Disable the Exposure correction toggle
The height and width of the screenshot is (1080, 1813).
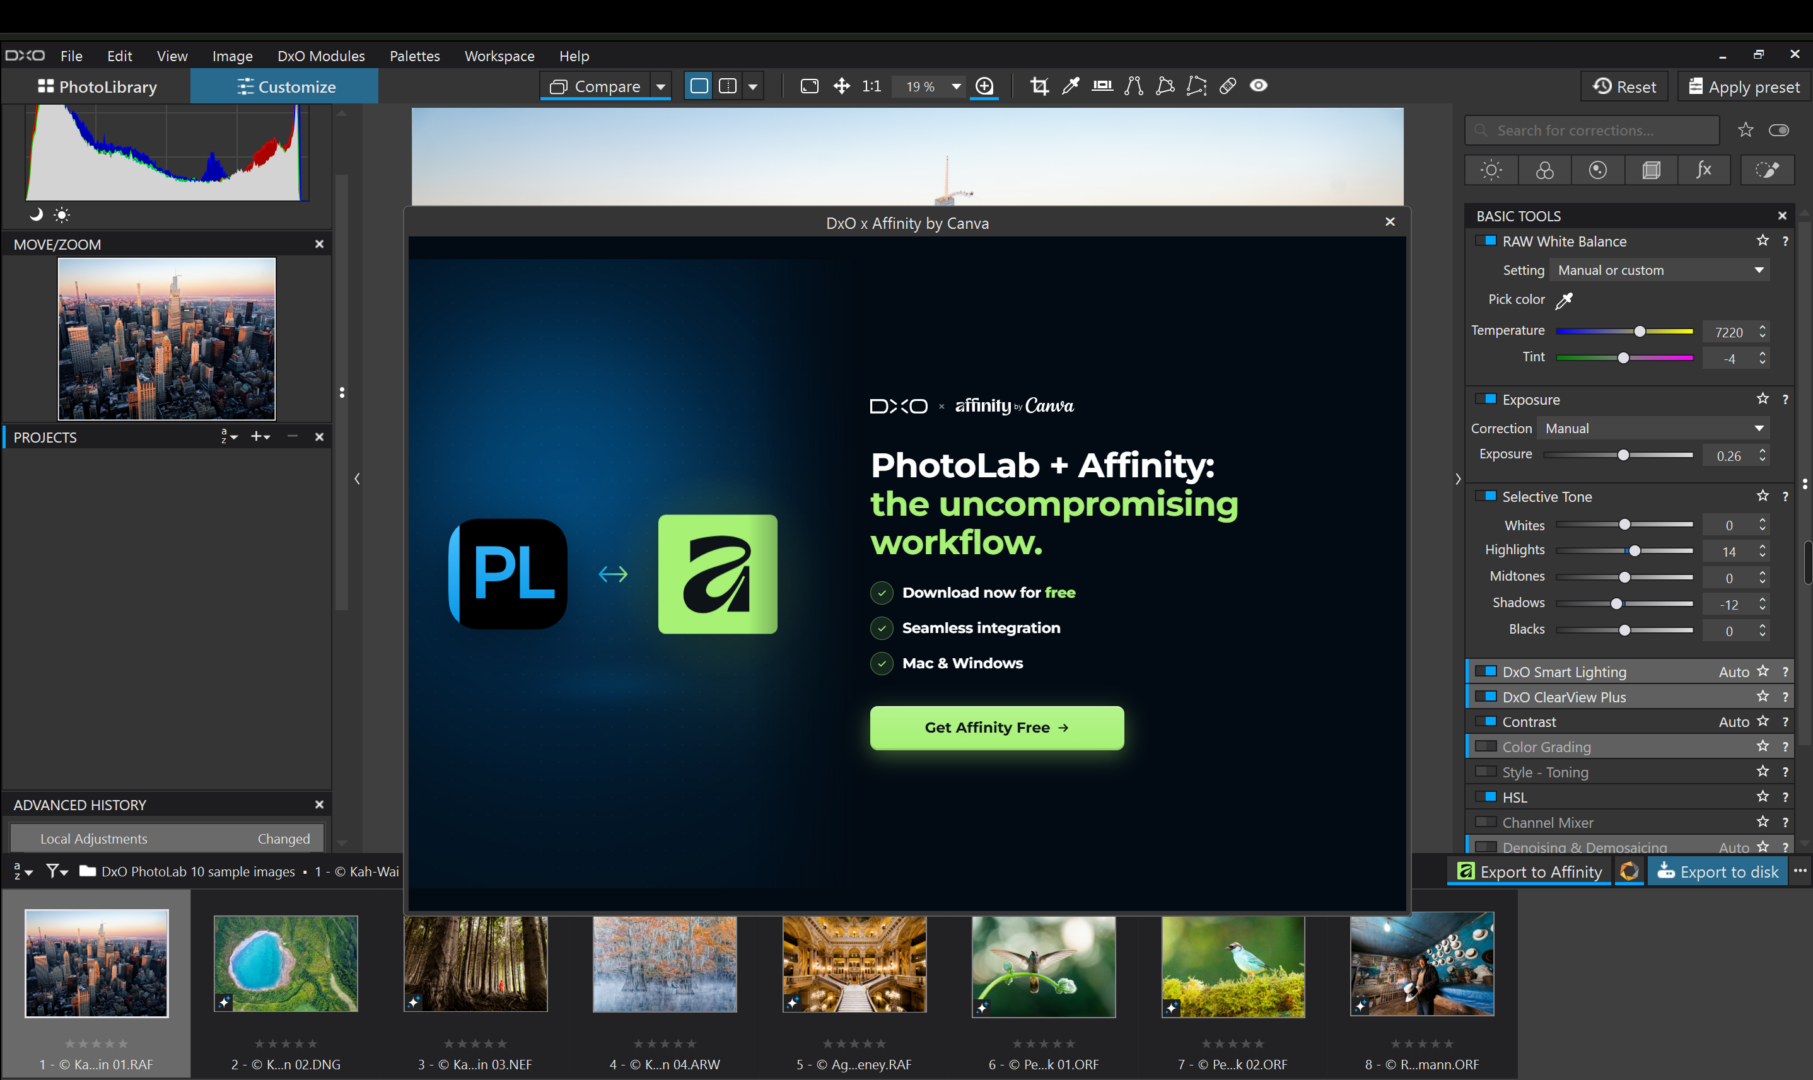[1486, 399]
